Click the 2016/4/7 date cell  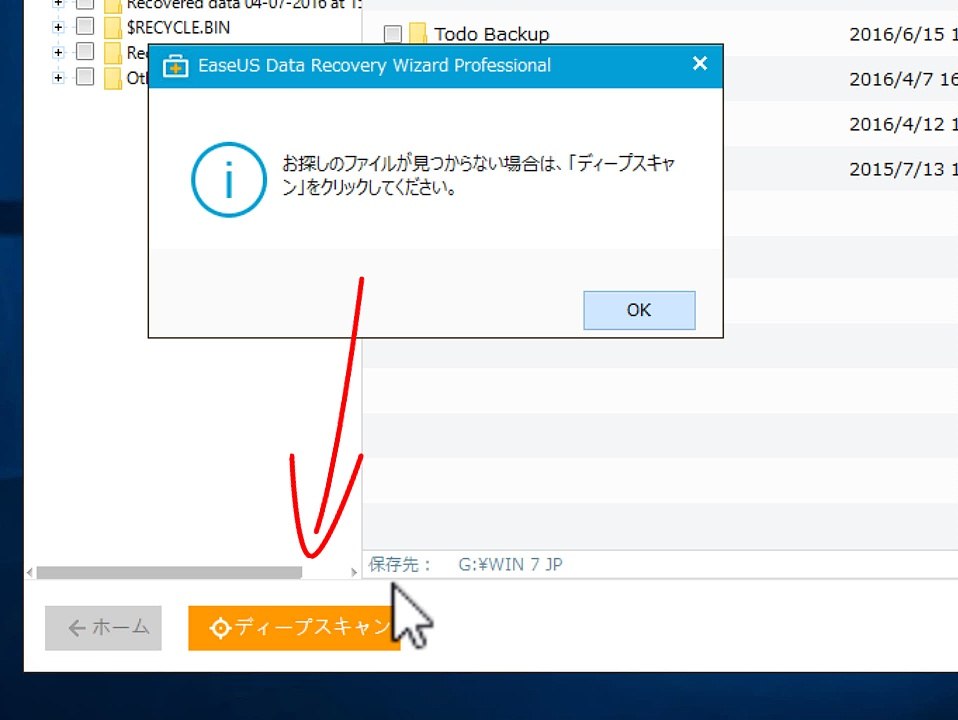(x=903, y=79)
